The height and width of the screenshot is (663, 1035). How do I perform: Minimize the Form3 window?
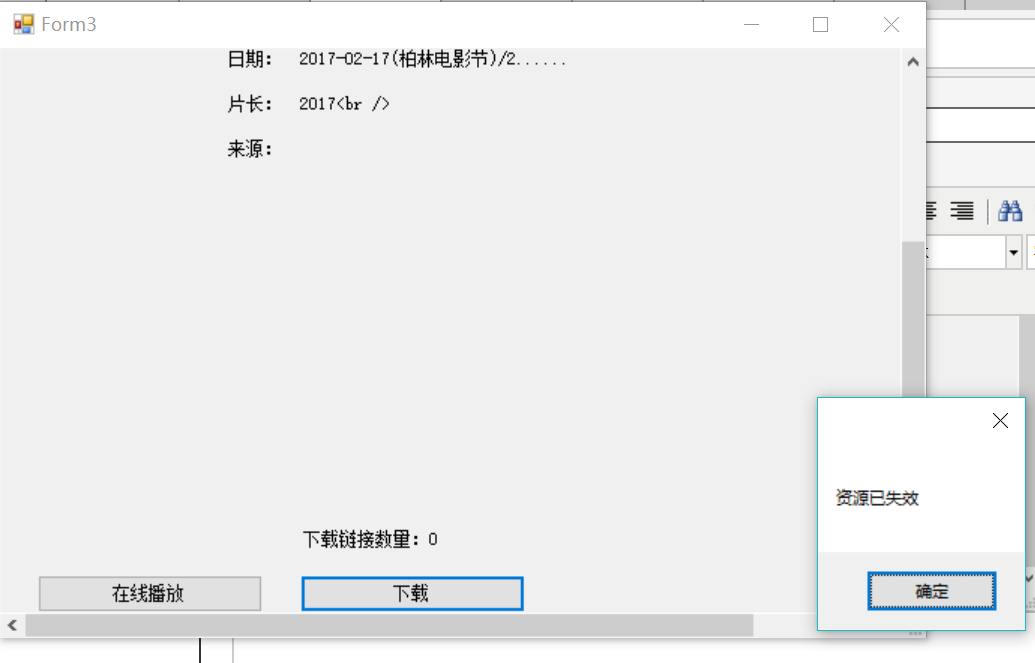(751, 24)
